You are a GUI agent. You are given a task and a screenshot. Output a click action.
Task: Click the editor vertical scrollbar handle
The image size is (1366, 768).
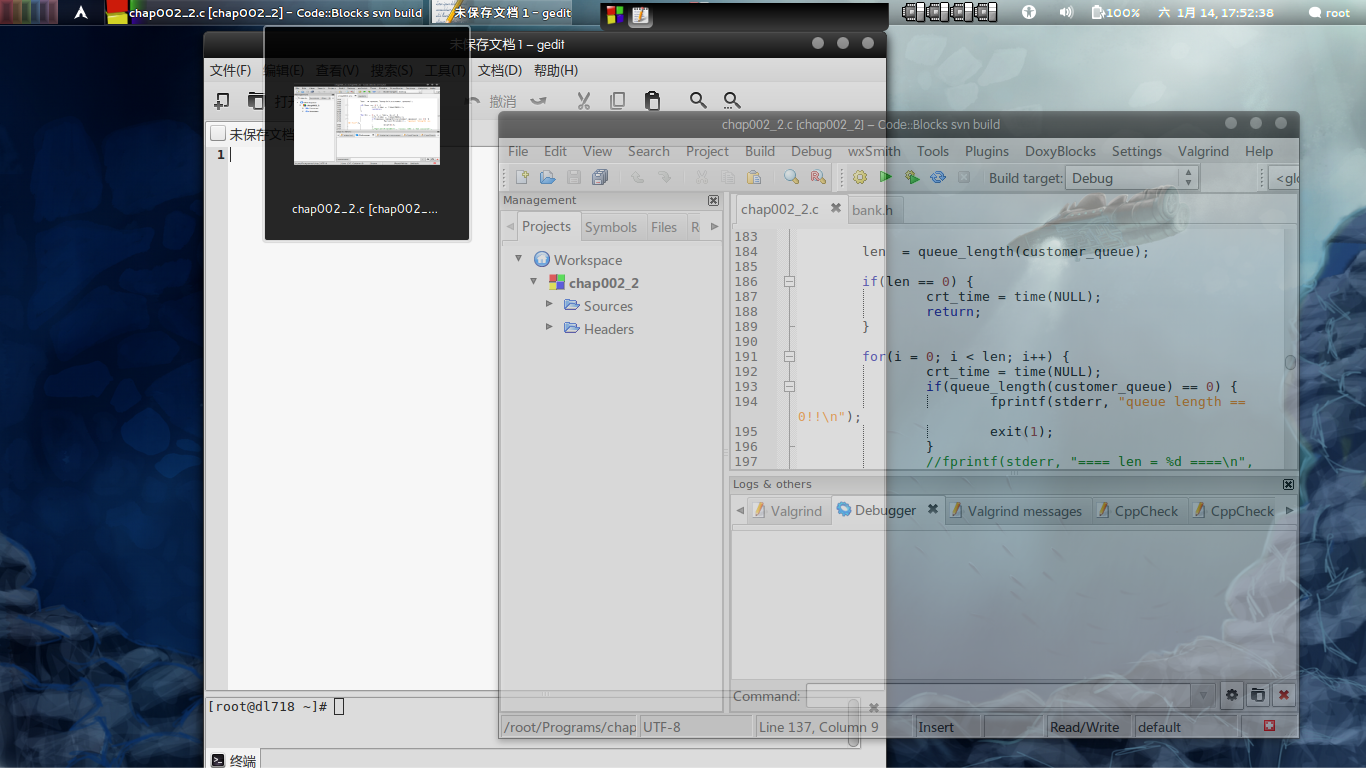(x=1290, y=362)
